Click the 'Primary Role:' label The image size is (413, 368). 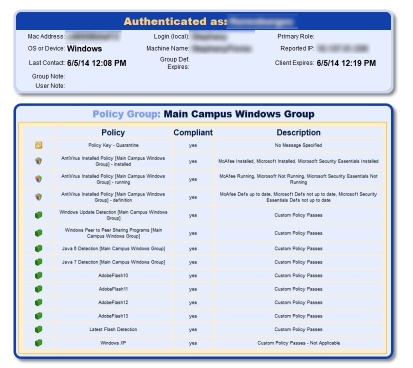296,36
